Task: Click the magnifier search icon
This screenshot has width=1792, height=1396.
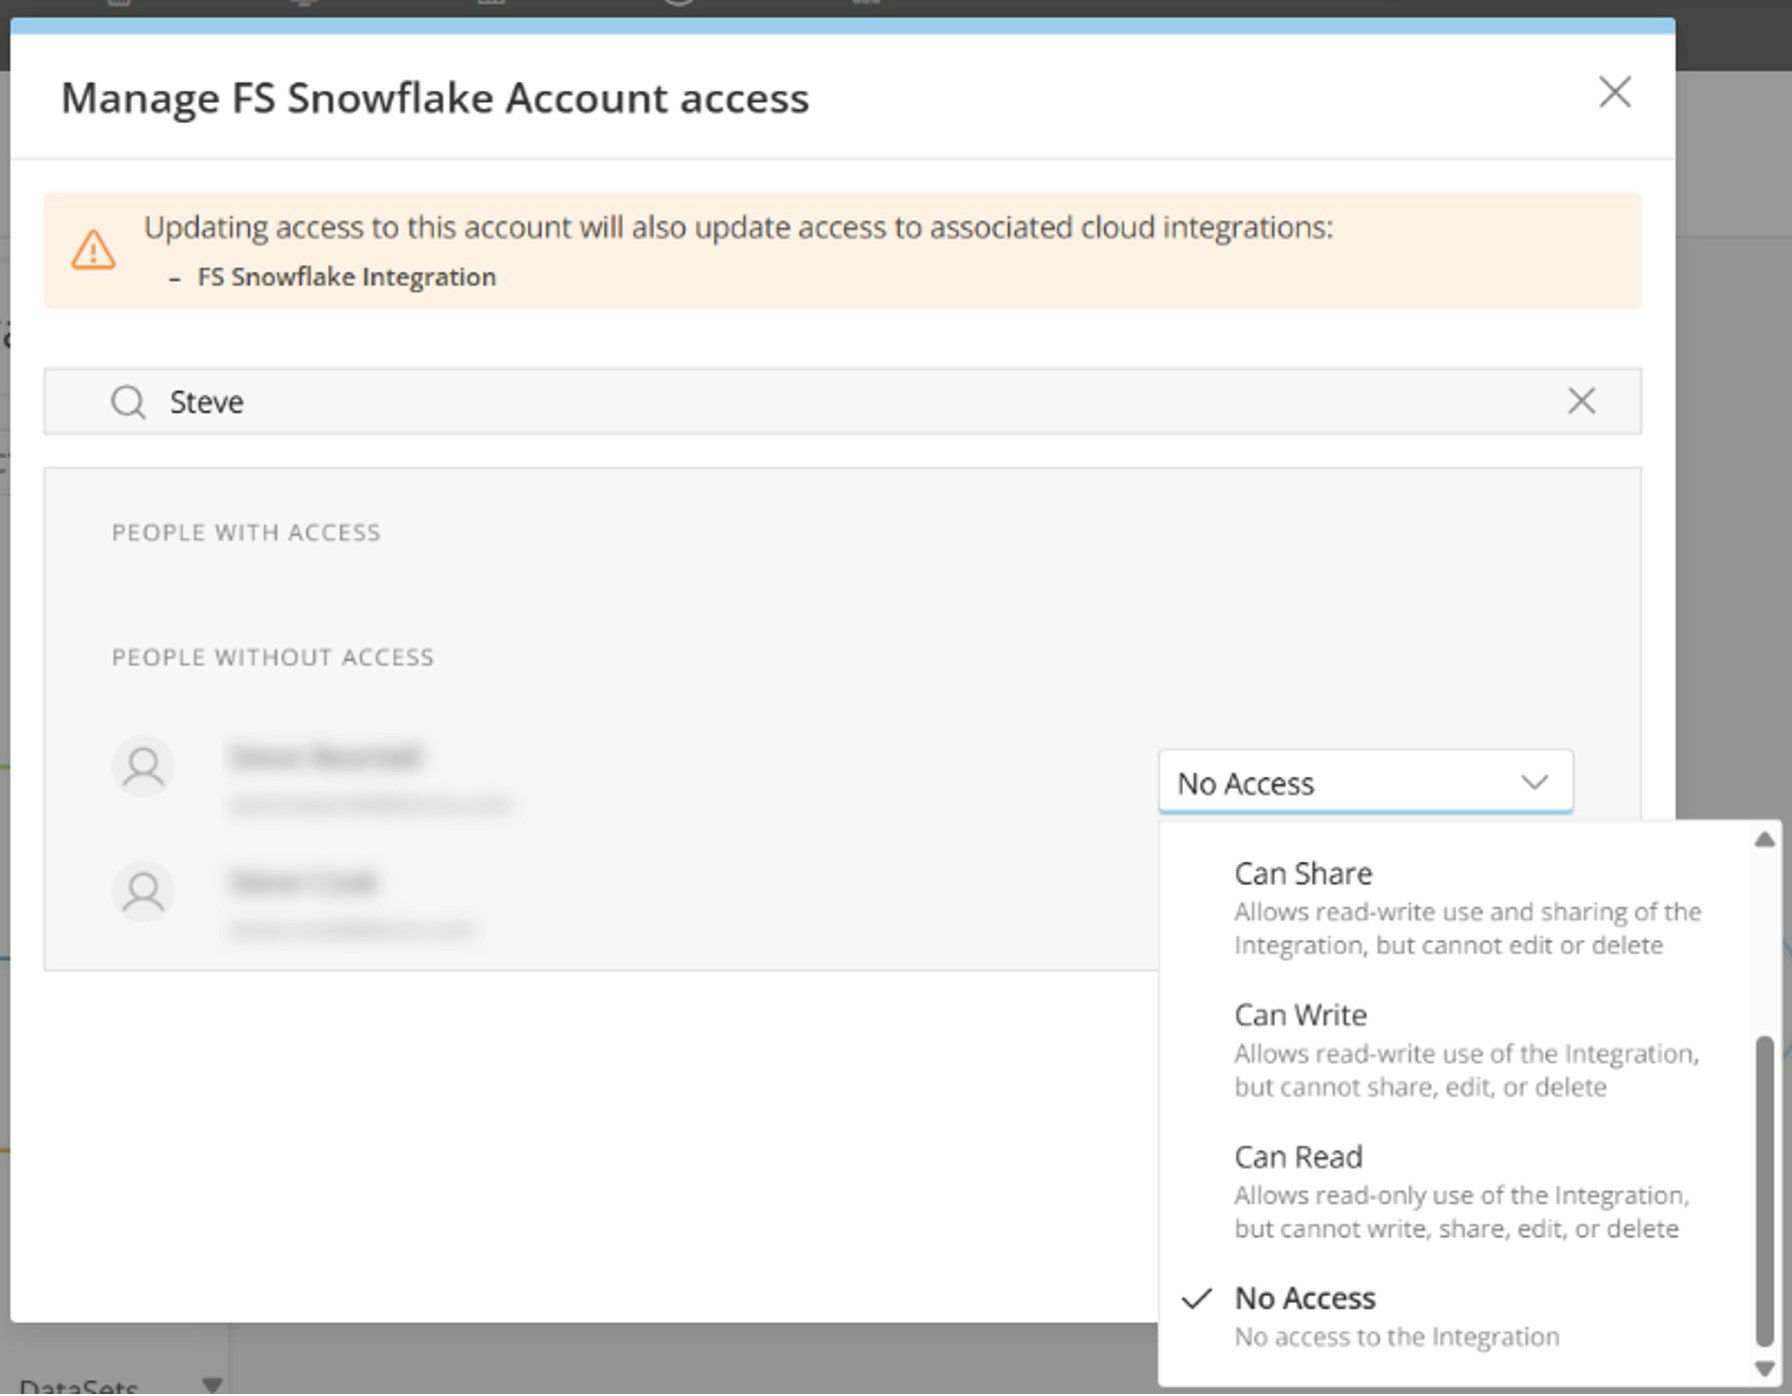Action: pos(128,402)
